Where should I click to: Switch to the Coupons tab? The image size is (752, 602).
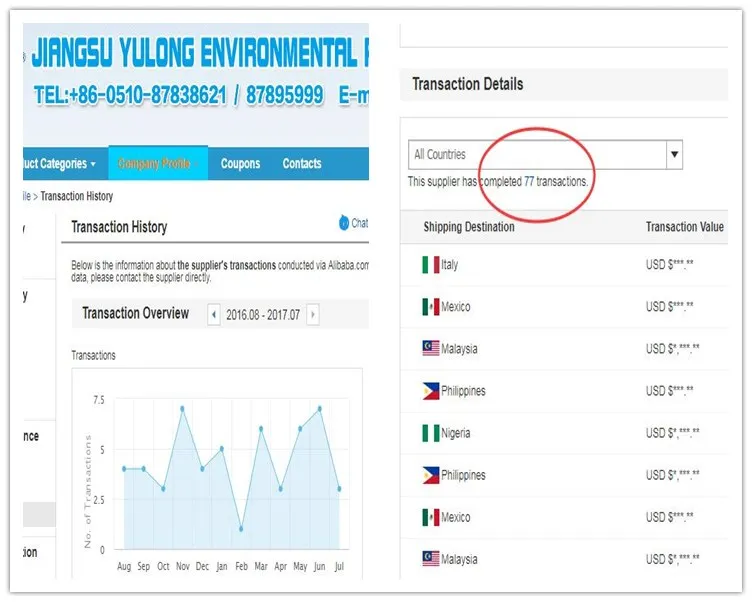pos(240,164)
